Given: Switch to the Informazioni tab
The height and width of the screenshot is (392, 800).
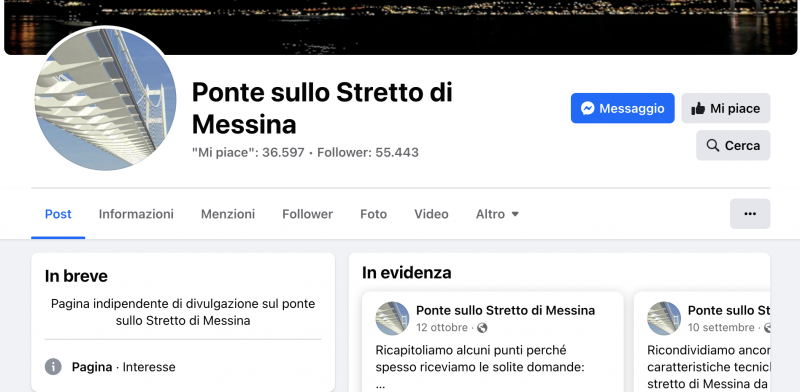Looking at the screenshot, I should (136, 214).
